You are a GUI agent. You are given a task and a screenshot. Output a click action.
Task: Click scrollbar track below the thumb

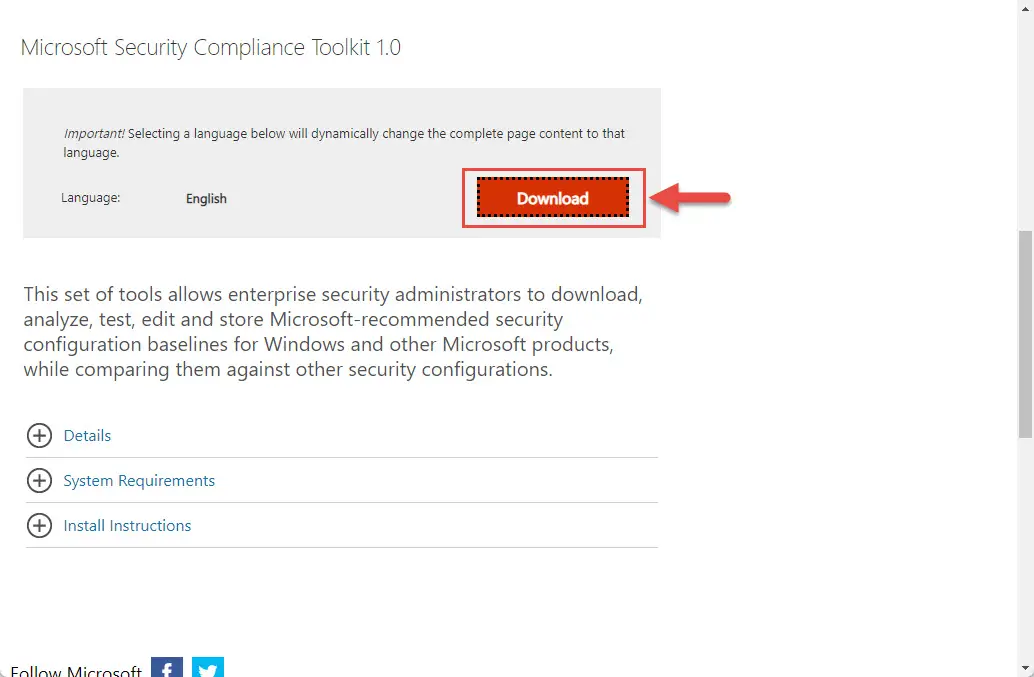[1025, 548]
